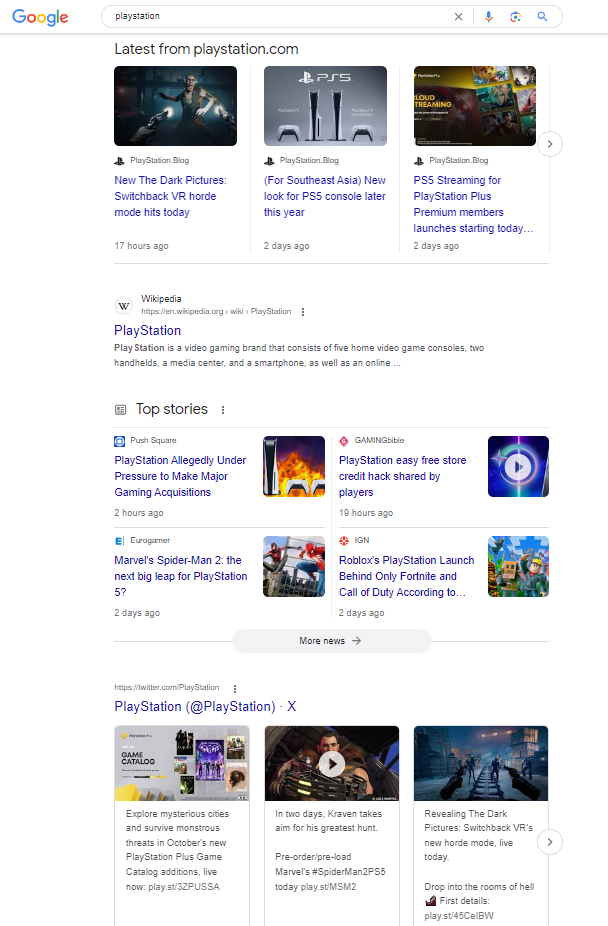Open the Game Catalog tweet image
Viewport: 608px width, 926px height.
[x=182, y=764]
